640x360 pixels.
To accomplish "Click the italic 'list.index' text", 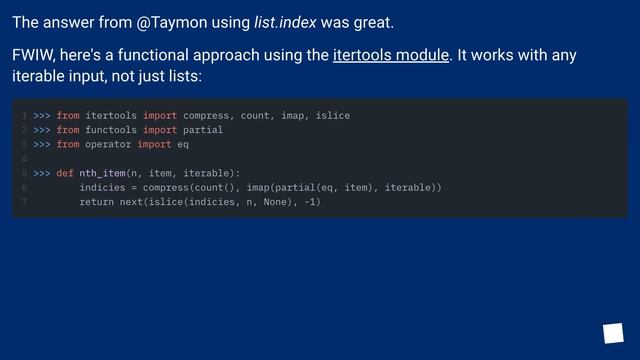I will tap(285, 22).
